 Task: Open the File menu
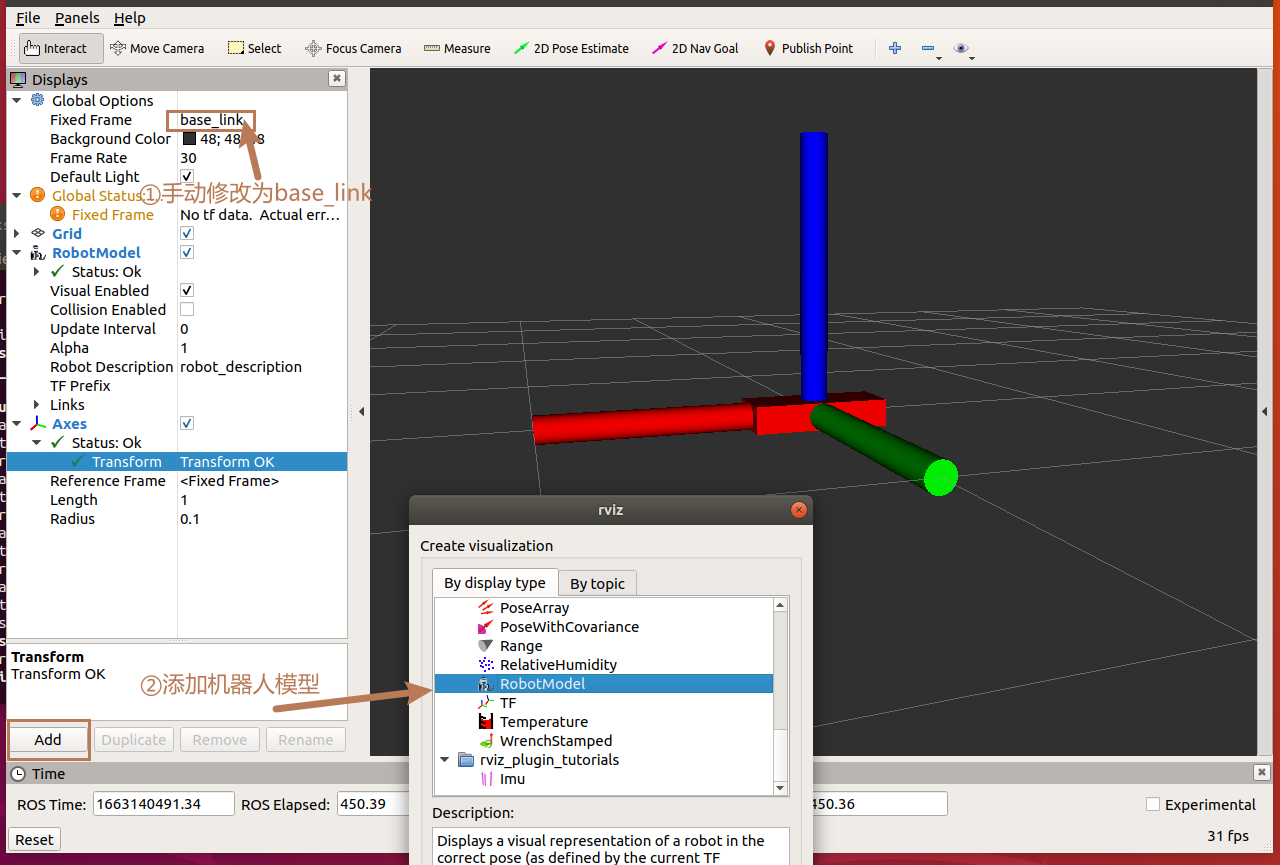coord(28,18)
